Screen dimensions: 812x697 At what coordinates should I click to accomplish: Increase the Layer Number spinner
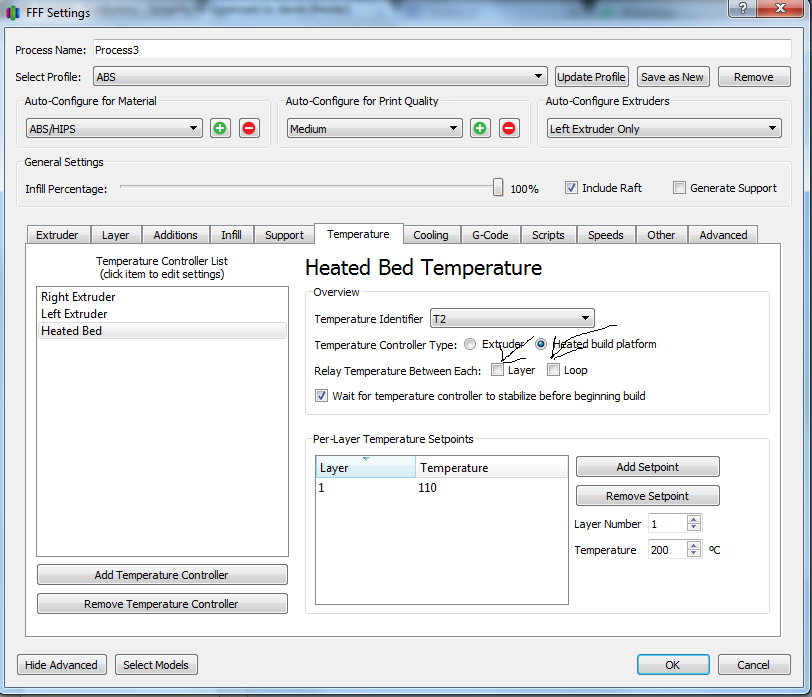[693, 519]
